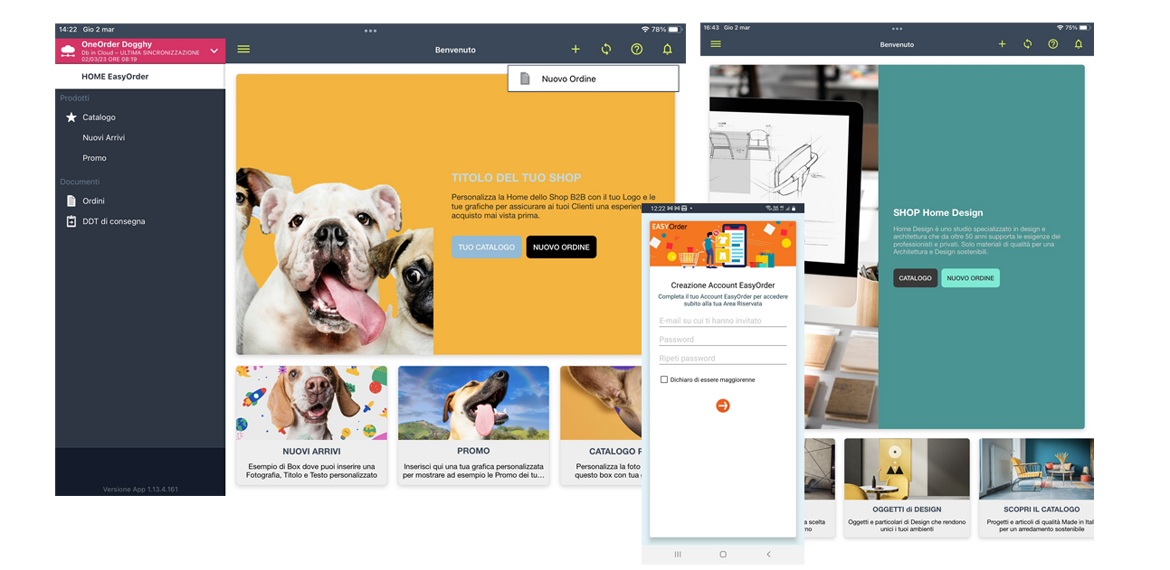Select Nuovo Ordine from the popup menu
Viewport: 1170px width, 570px height.
pos(568,79)
